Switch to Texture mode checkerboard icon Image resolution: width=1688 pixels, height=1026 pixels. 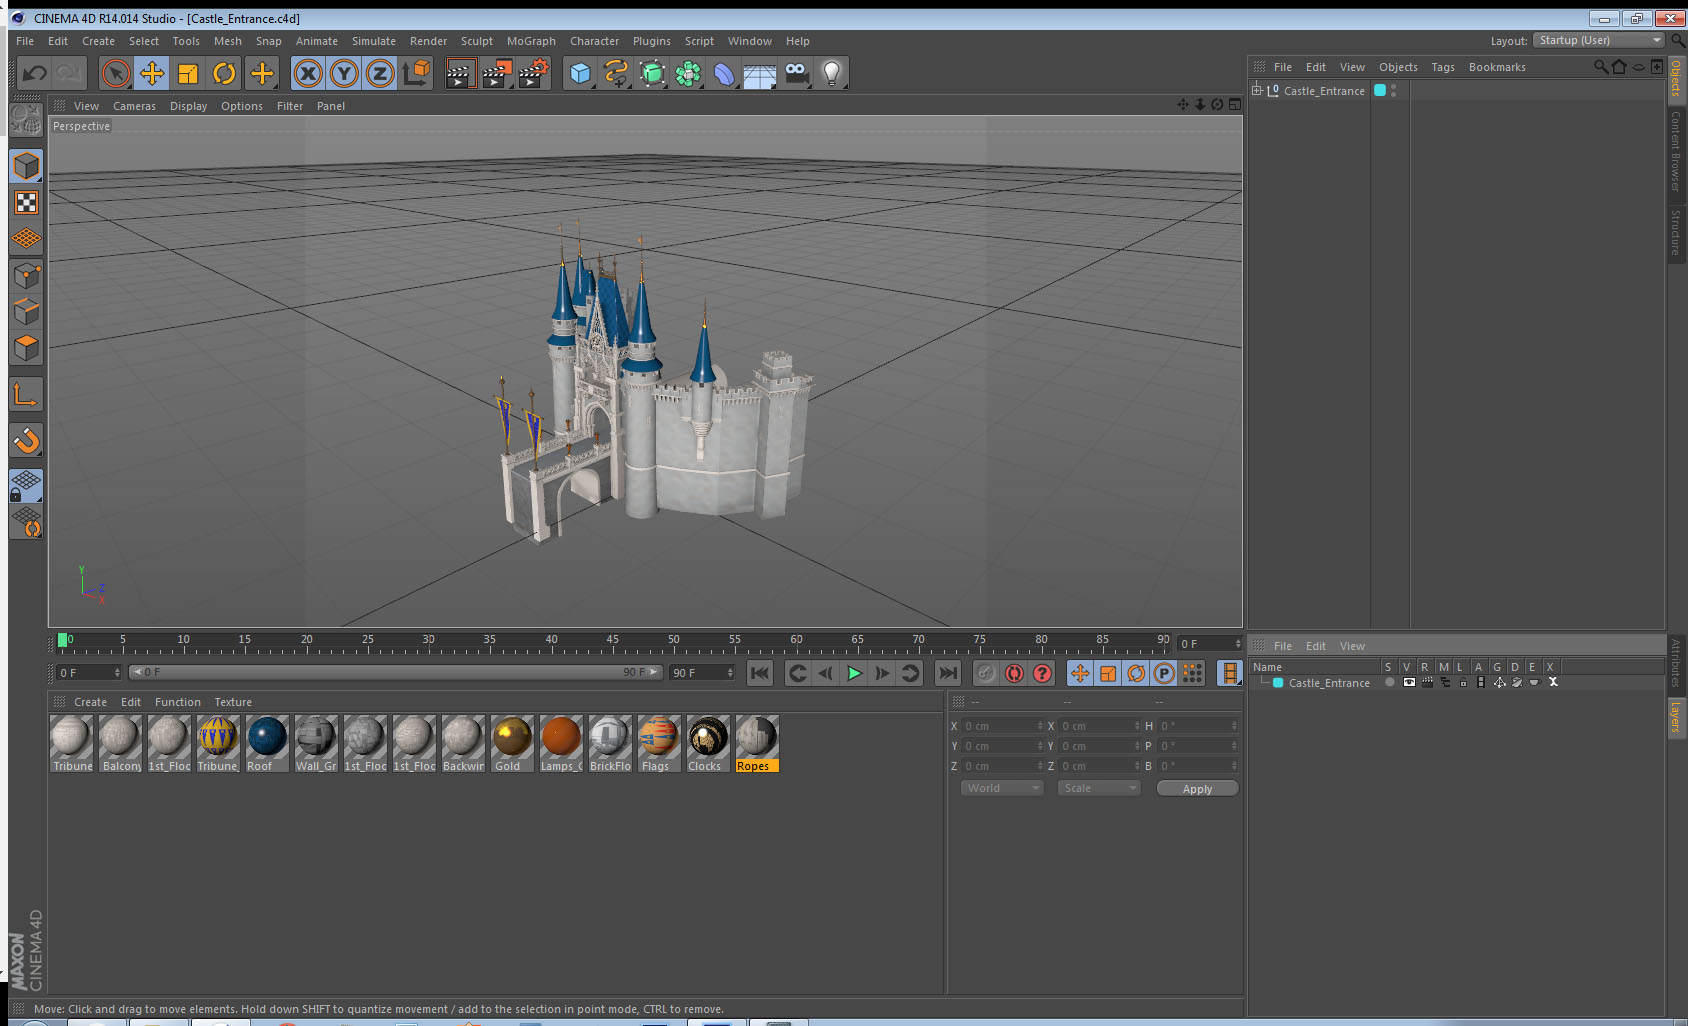pos(27,203)
